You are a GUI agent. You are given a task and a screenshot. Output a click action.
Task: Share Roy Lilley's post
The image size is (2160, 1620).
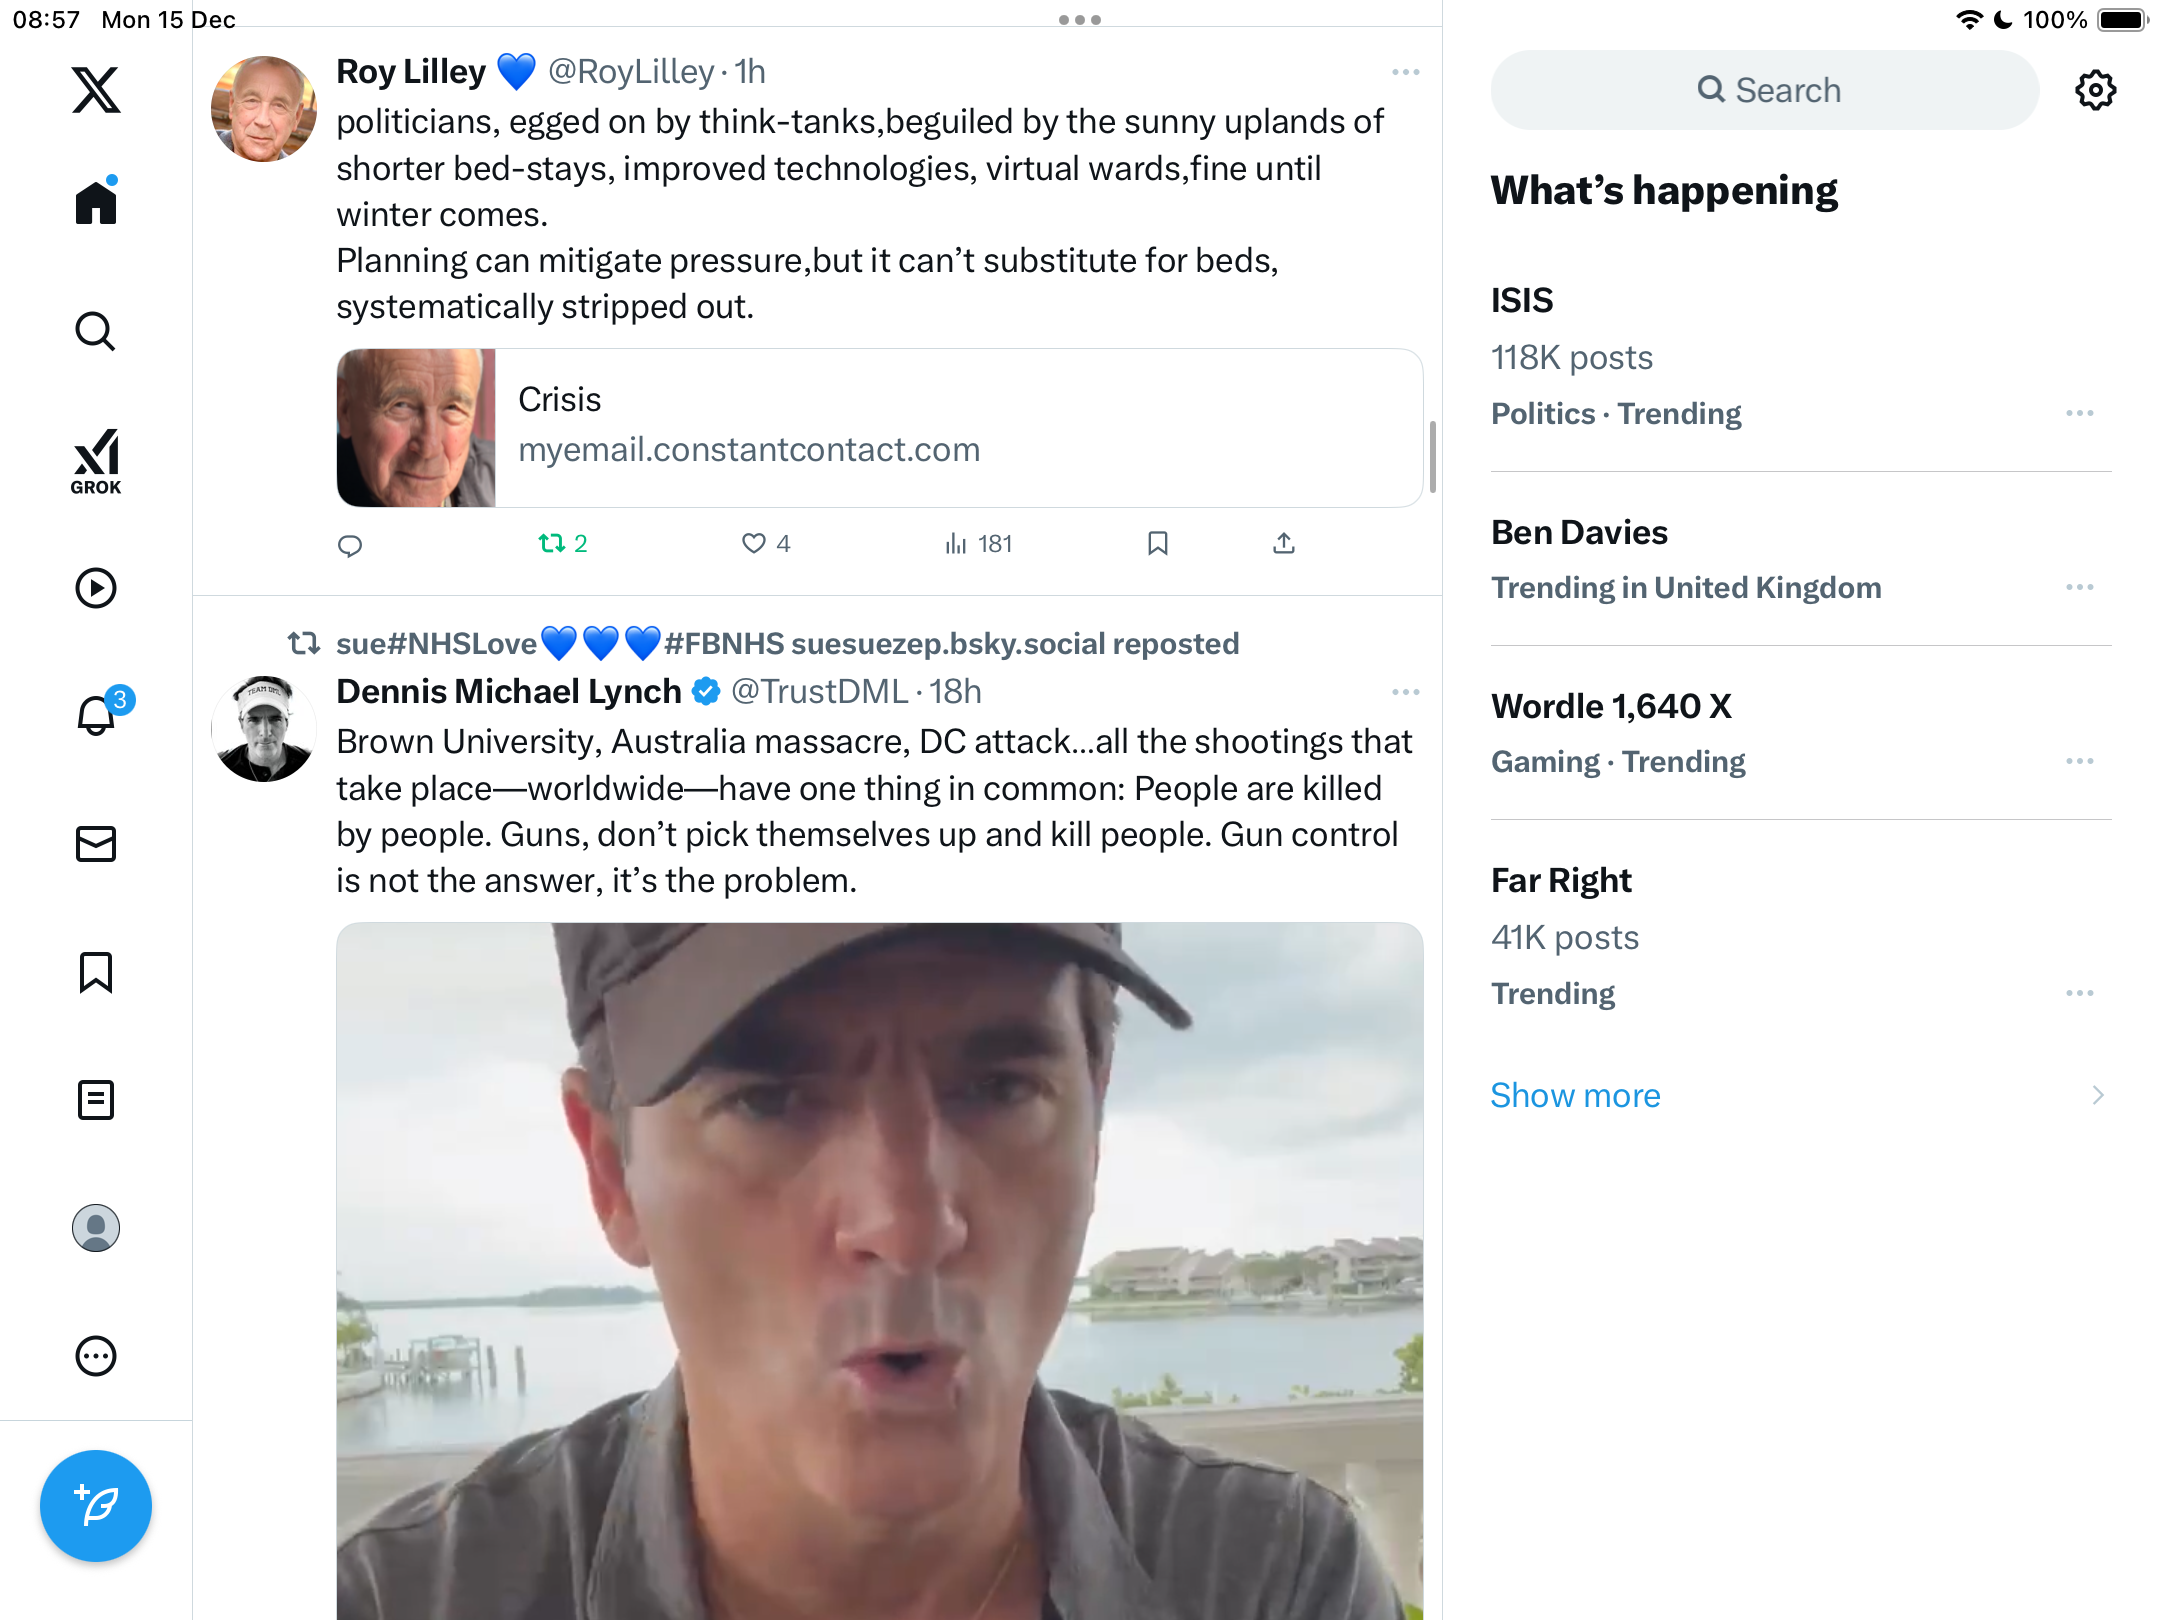(x=1284, y=543)
